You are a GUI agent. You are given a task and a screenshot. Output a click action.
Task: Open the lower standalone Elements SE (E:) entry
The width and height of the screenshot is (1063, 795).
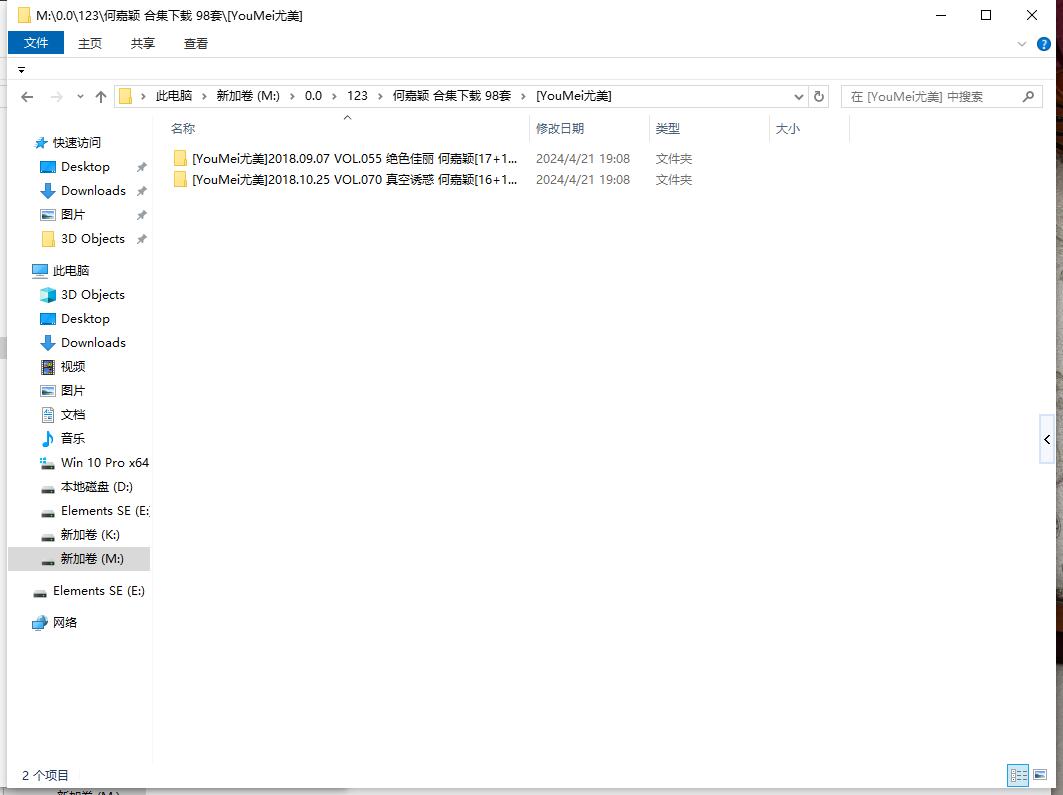[98, 591]
